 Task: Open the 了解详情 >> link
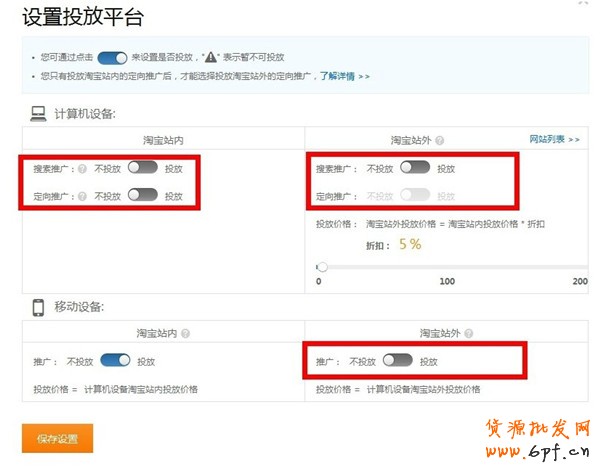point(344,76)
